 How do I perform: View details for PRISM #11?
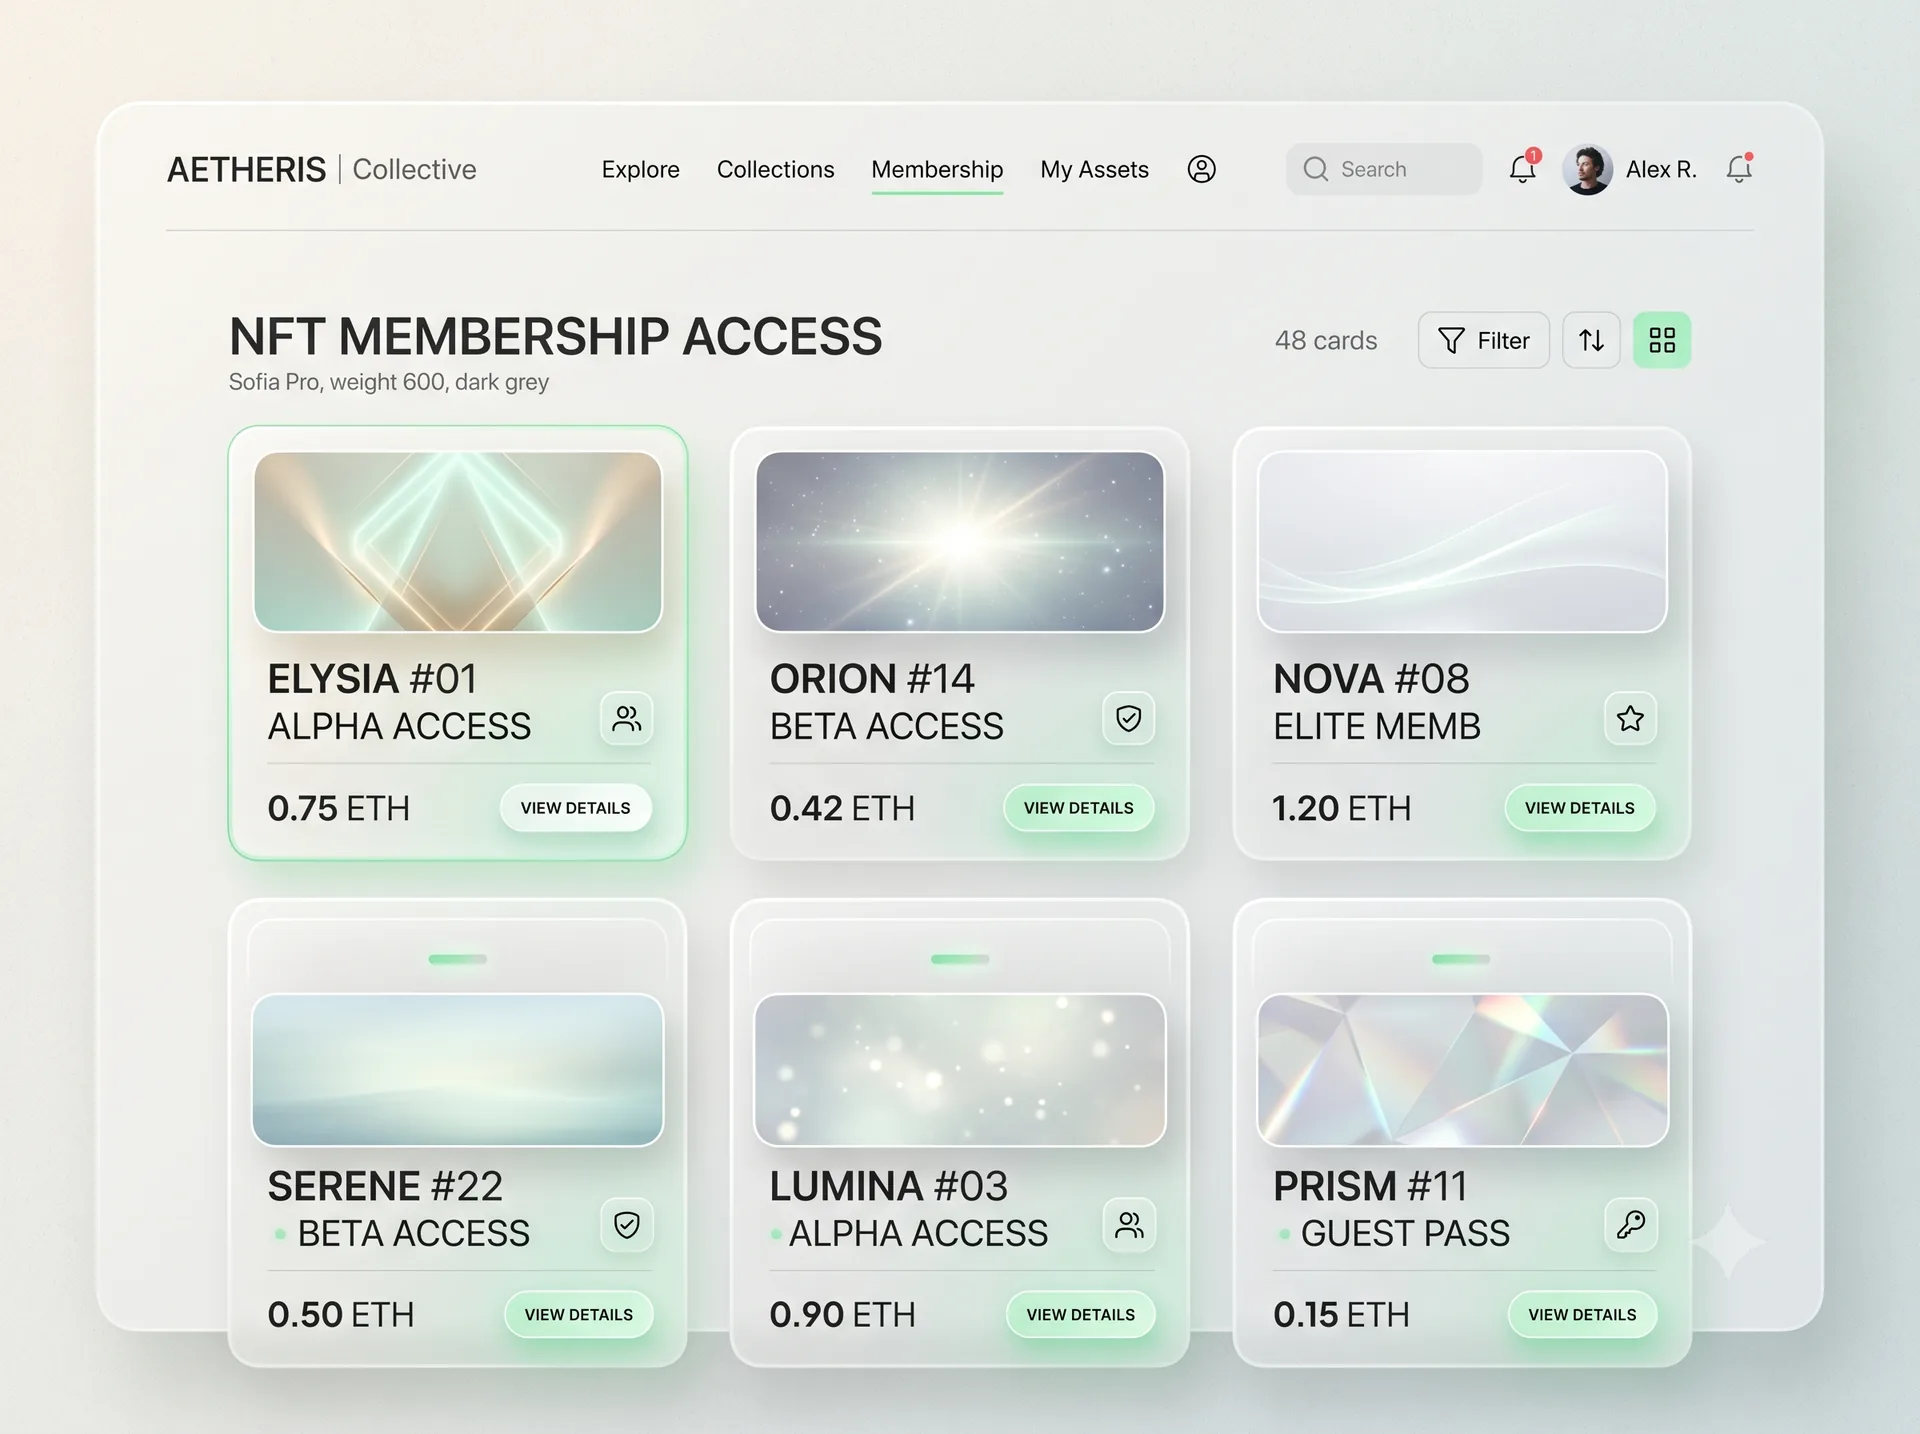pos(1582,1315)
